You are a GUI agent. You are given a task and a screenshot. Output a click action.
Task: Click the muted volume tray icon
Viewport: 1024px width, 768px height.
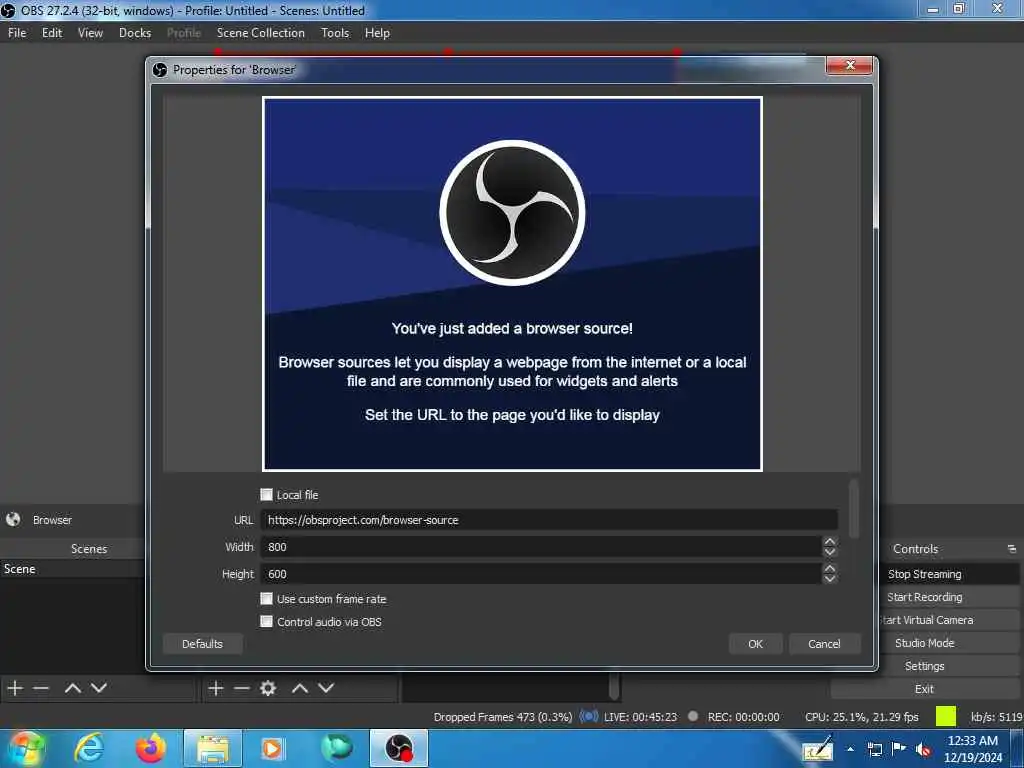[x=923, y=749]
